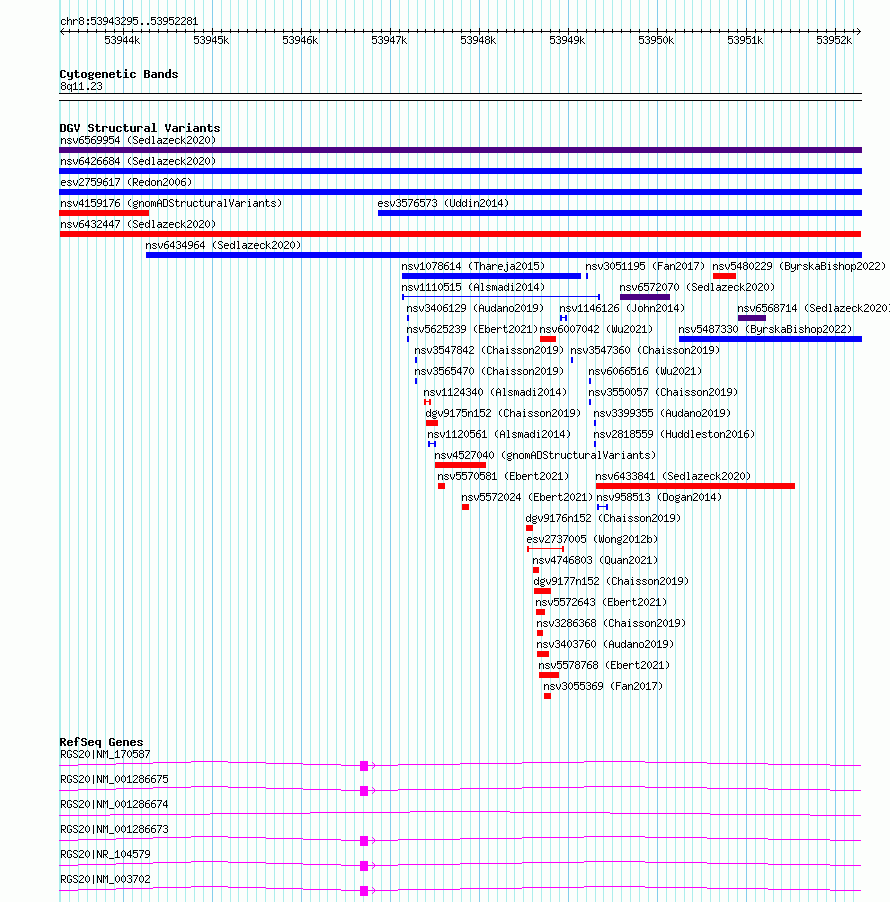Click the Cytogenetic Bands track title
The width and height of the screenshot is (890, 902).
coord(119,74)
